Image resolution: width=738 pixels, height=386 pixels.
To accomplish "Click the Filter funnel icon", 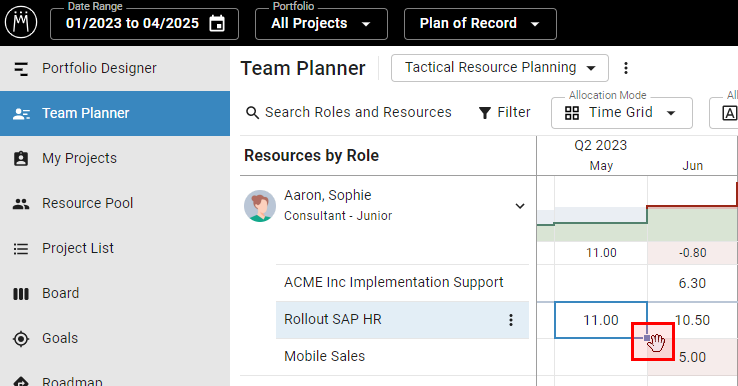I will pyautogui.click(x=485, y=113).
